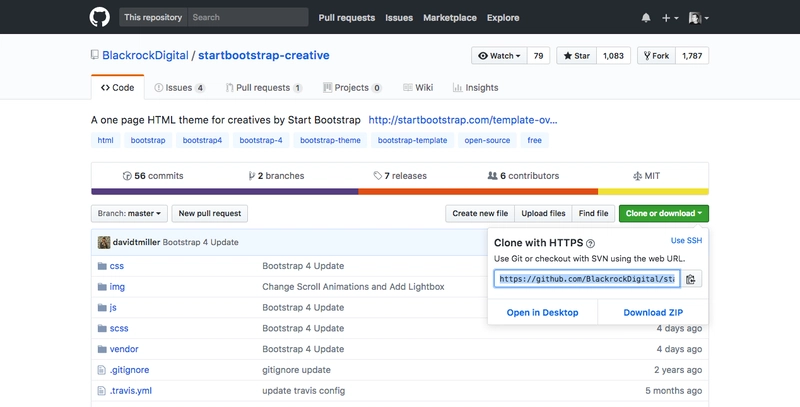Expand the plus create-new menu

coord(670,17)
